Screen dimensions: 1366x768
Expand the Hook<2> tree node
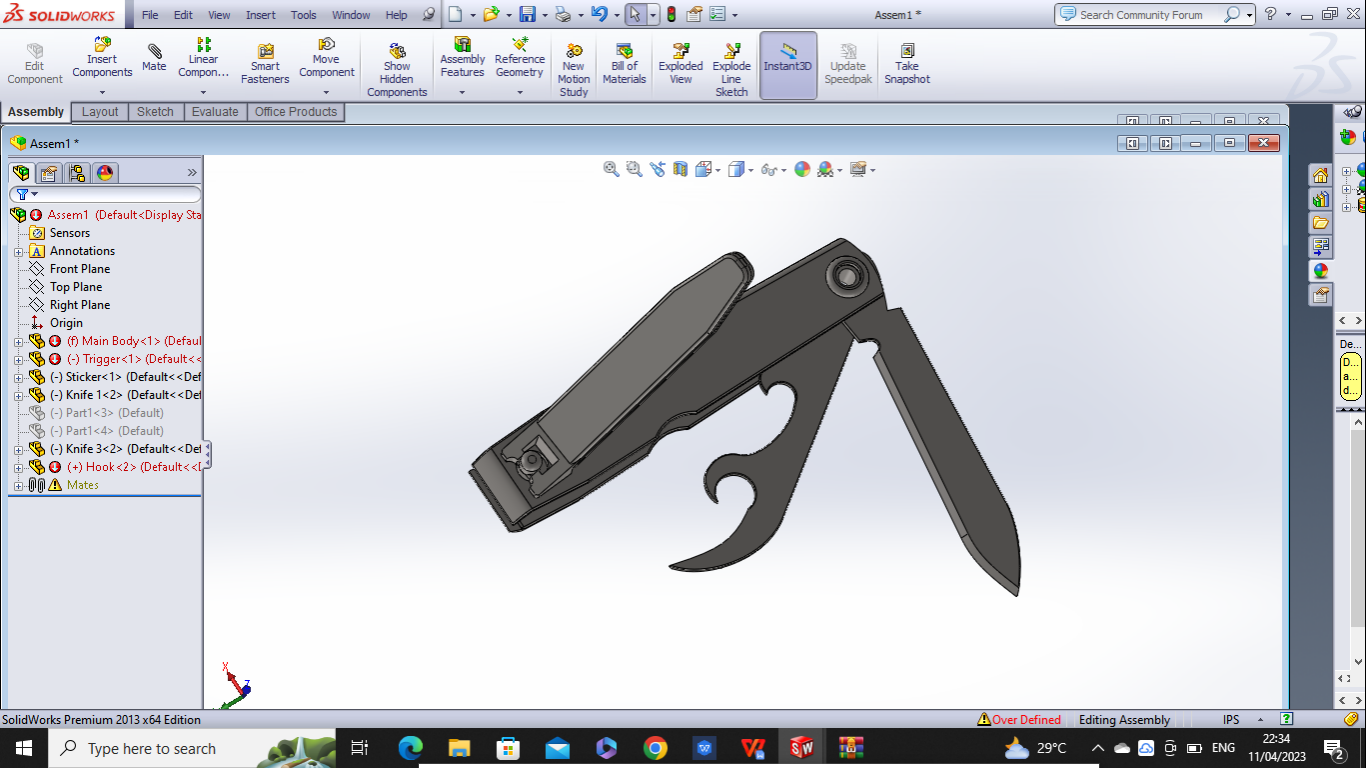coord(18,467)
